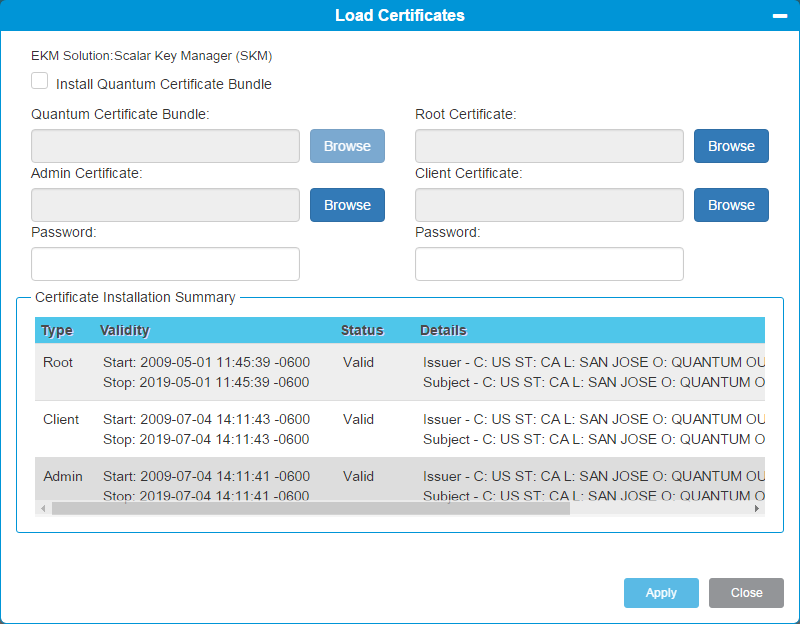
Task: Browse for Root Certificate file
Action: (731, 146)
